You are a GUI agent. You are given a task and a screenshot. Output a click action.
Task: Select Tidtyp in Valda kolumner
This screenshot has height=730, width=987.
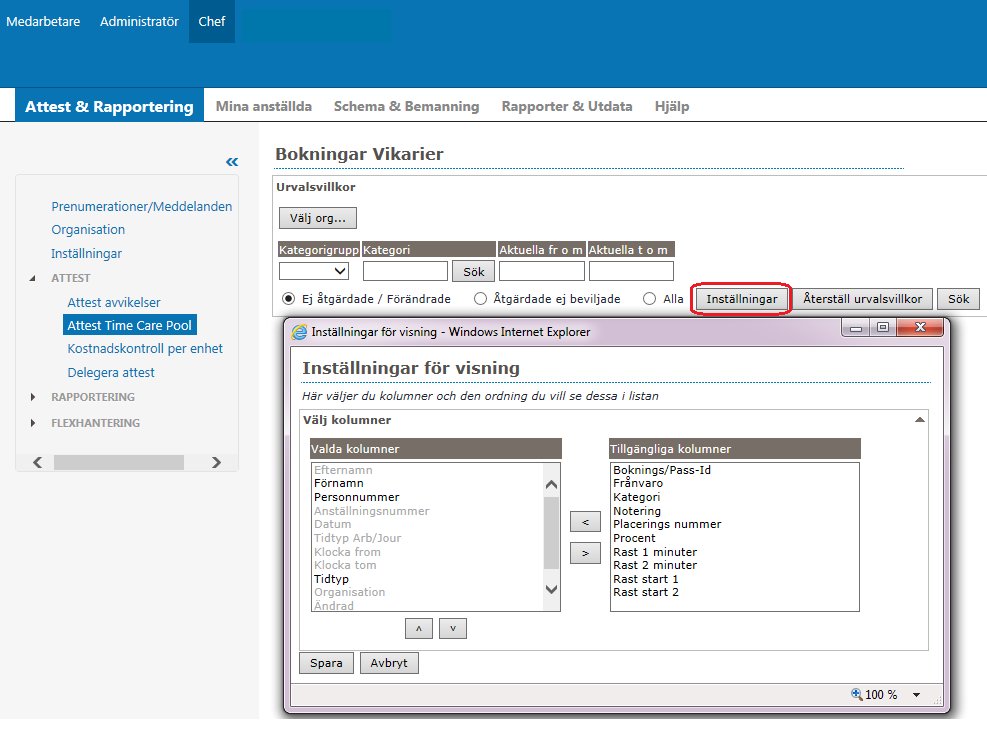click(x=331, y=579)
